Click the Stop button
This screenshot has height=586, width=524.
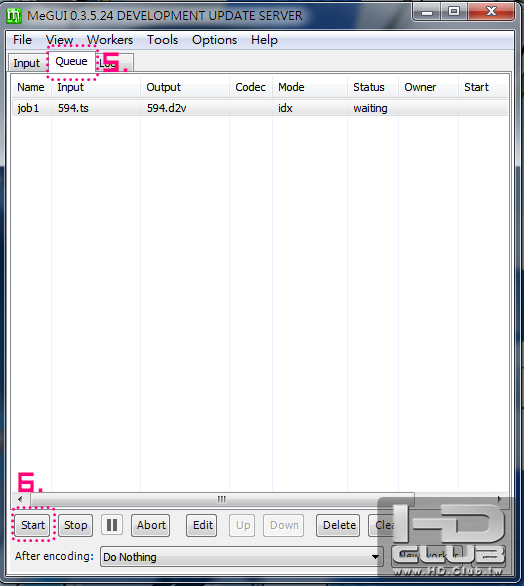coord(75,525)
